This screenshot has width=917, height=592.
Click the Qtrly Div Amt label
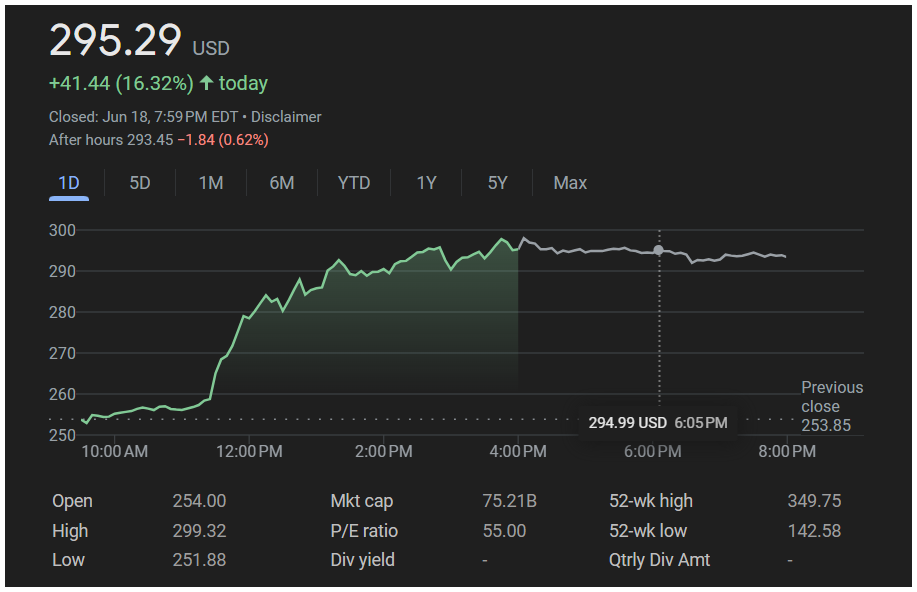660,560
